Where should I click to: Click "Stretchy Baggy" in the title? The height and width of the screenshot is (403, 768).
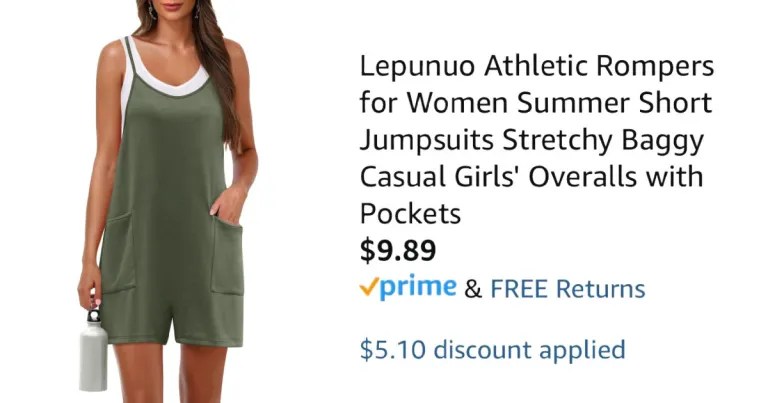coord(603,141)
